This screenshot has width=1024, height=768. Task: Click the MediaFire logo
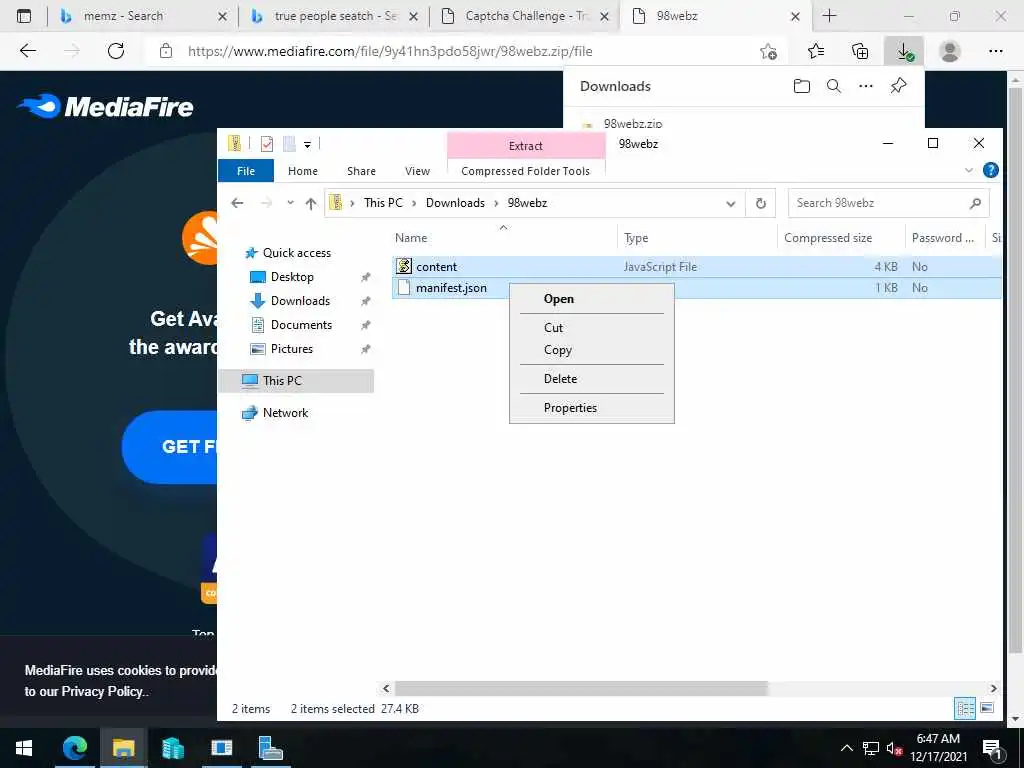(x=104, y=106)
